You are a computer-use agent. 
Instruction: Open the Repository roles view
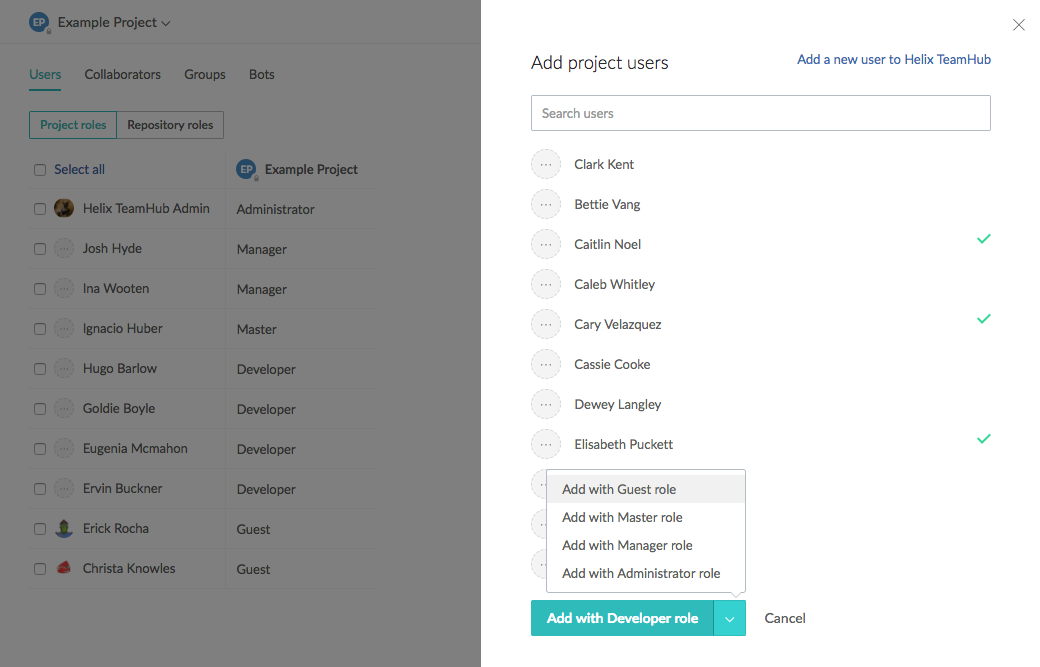[170, 125]
